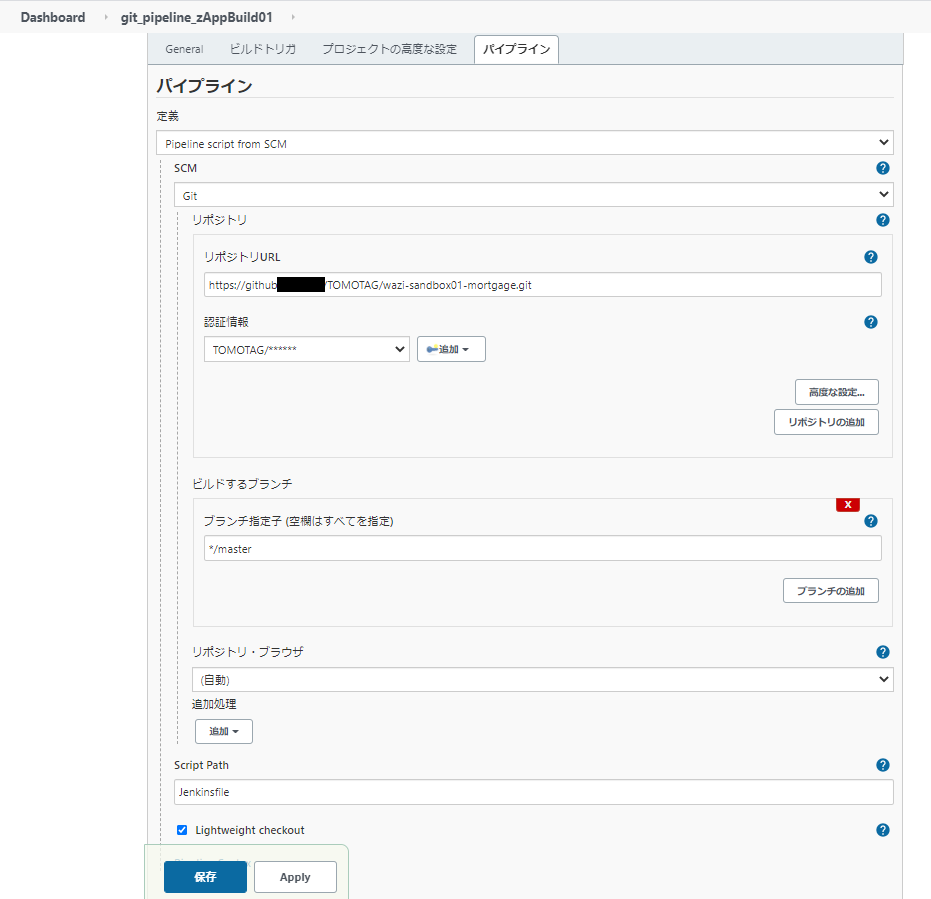The height and width of the screenshot is (899, 931).
Task: Switch to the General tab
Action: [x=184, y=49]
